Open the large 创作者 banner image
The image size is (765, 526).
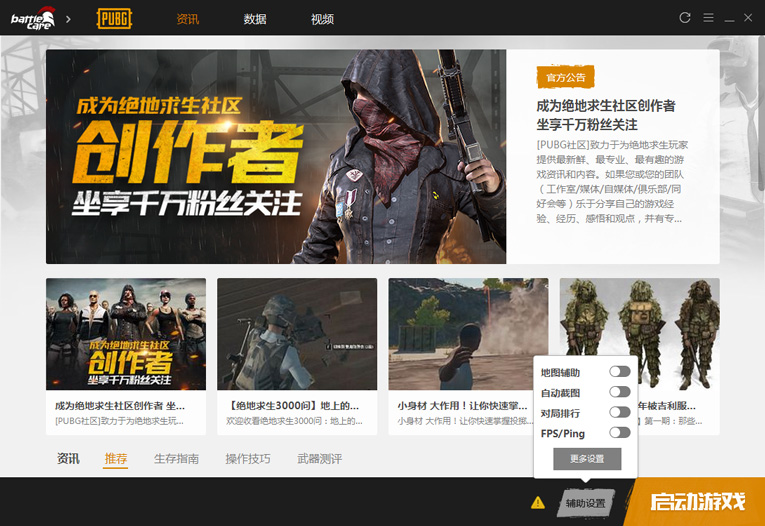276,157
